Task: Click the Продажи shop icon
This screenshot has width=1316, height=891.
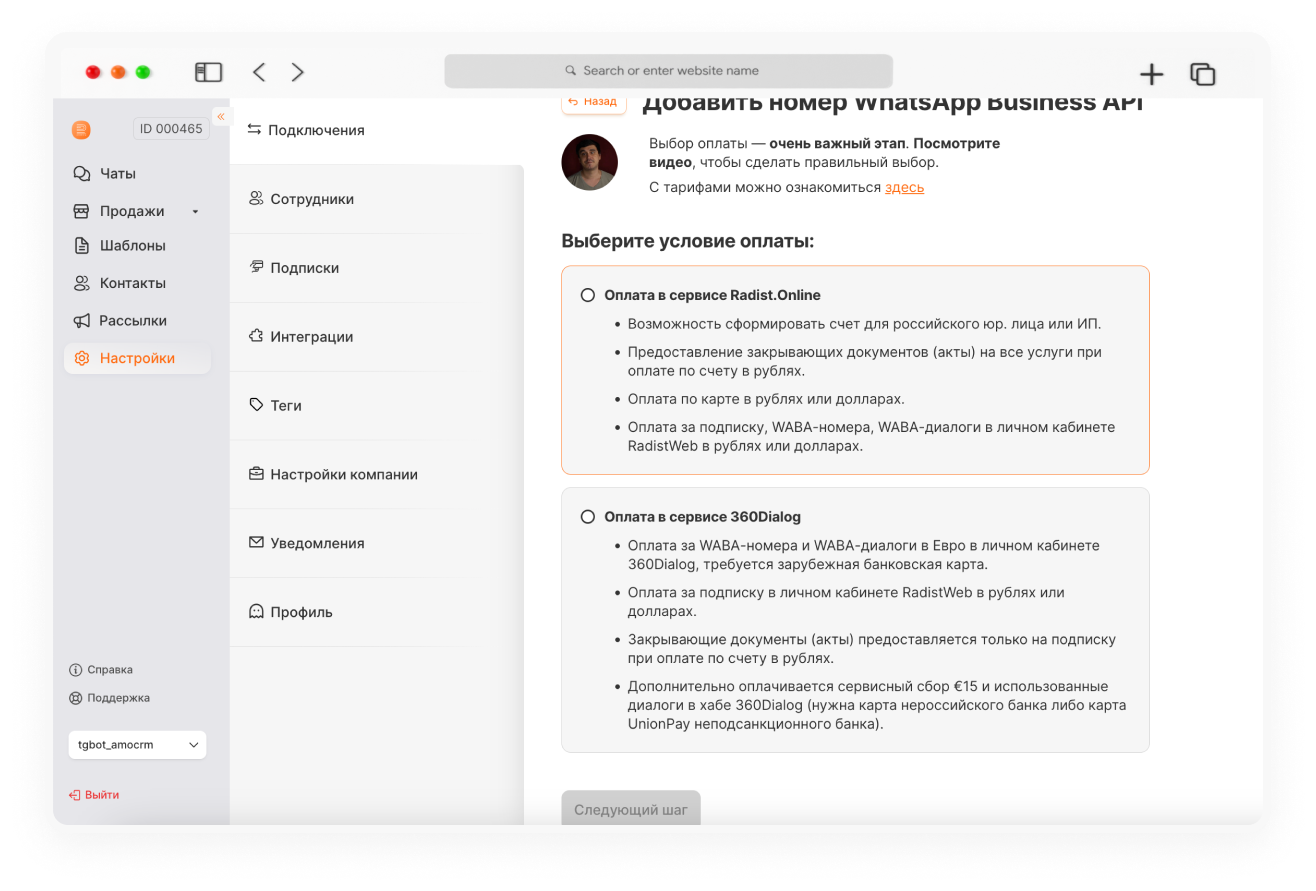Action: click(82, 211)
